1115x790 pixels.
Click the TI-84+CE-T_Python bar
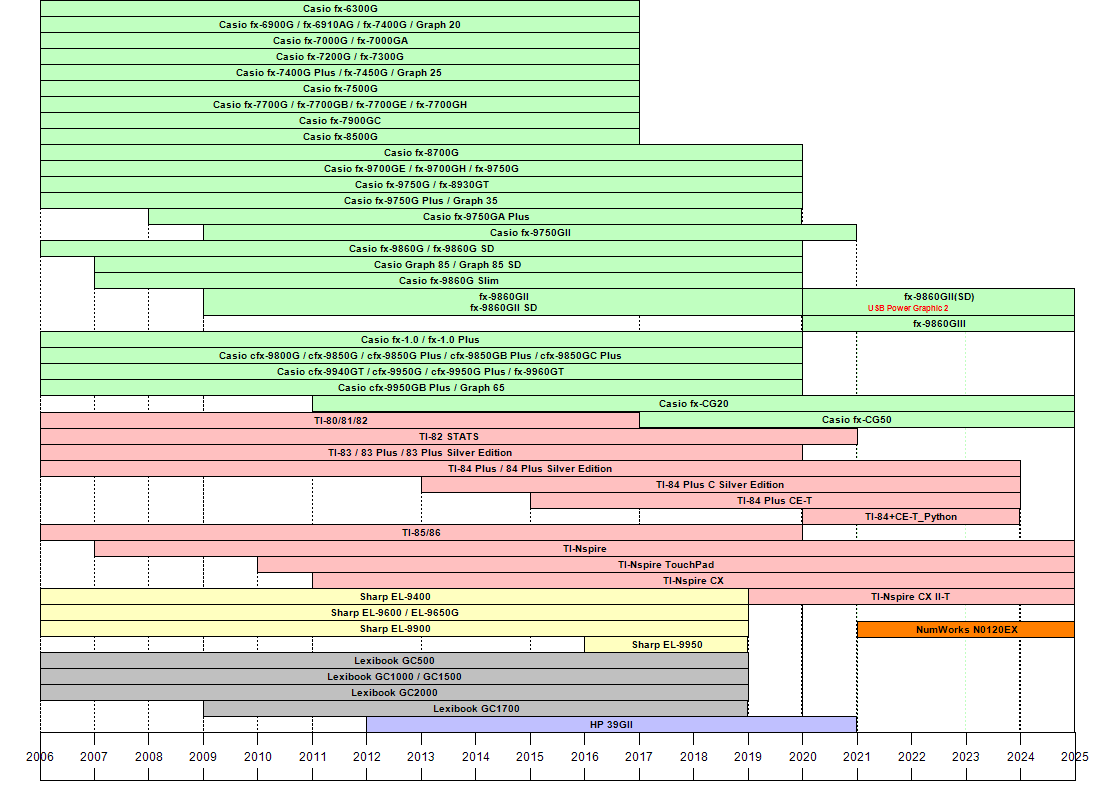(911, 516)
